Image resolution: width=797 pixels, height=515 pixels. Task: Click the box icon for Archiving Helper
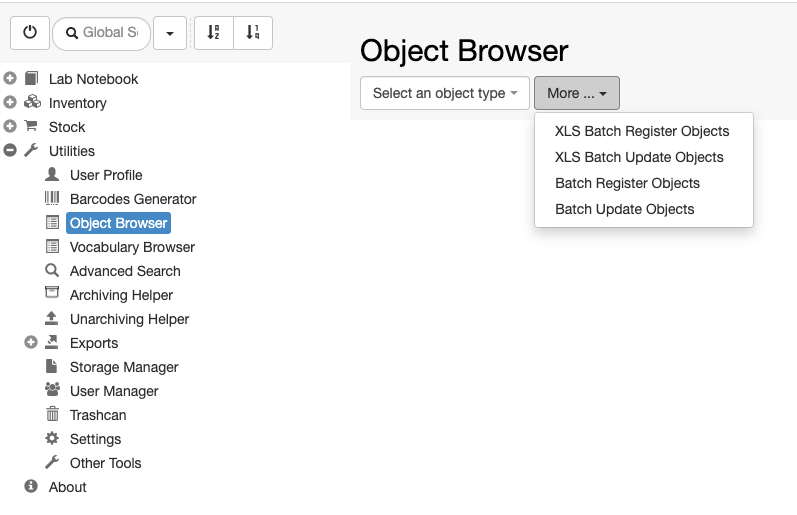click(52, 293)
